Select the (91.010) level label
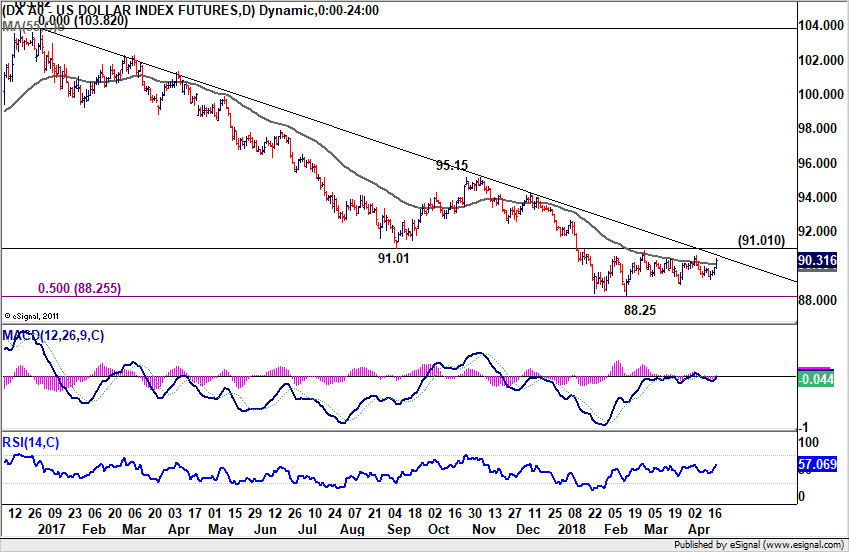Viewport: 849px width, 552px height. 761,240
